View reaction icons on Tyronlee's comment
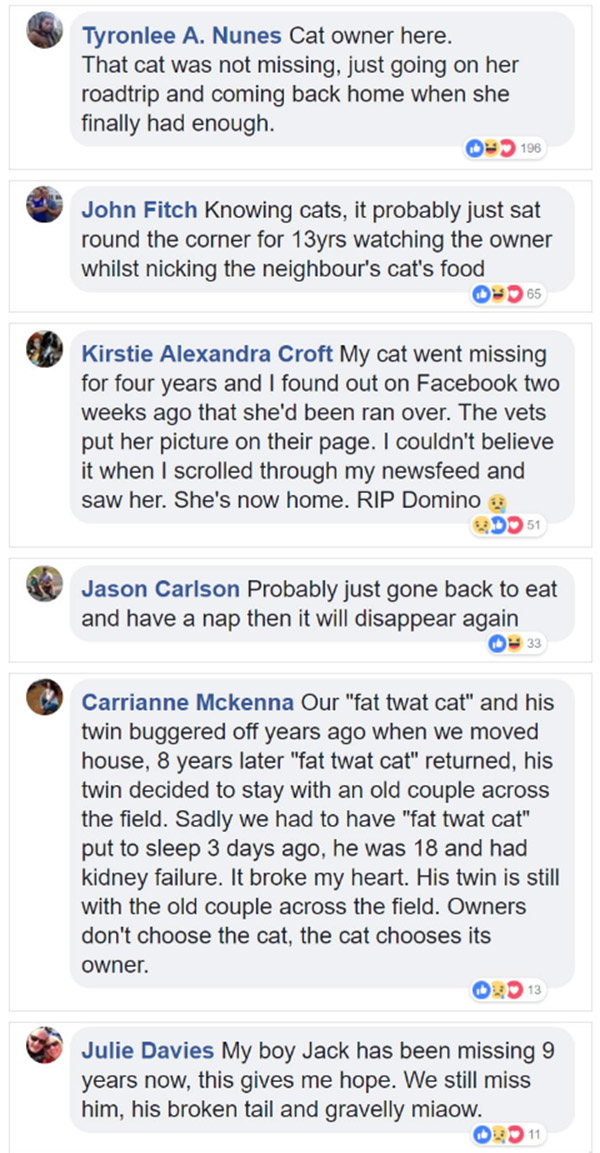Image resolution: width=600 pixels, height=1153 pixels. point(490,149)
